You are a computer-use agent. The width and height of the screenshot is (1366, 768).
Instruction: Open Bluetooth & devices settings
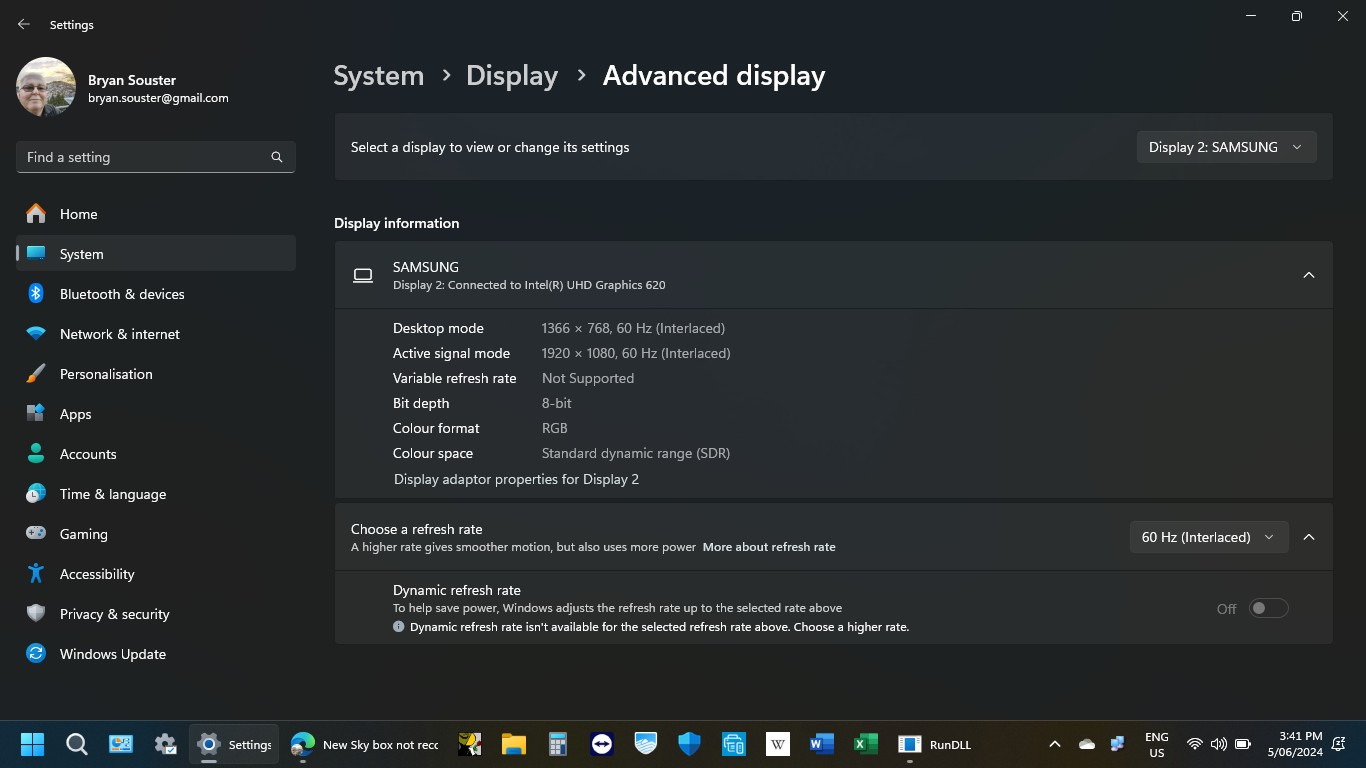(x=156, y=294)
